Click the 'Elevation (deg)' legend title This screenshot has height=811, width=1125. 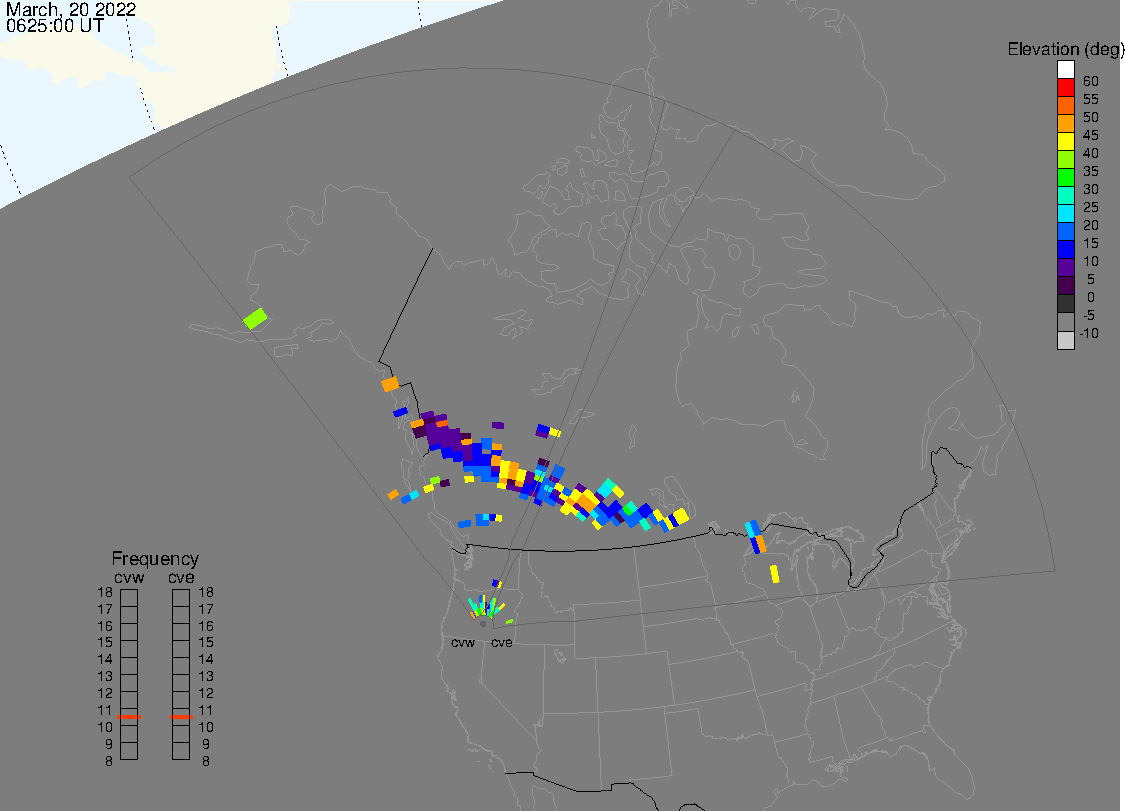1065,50
